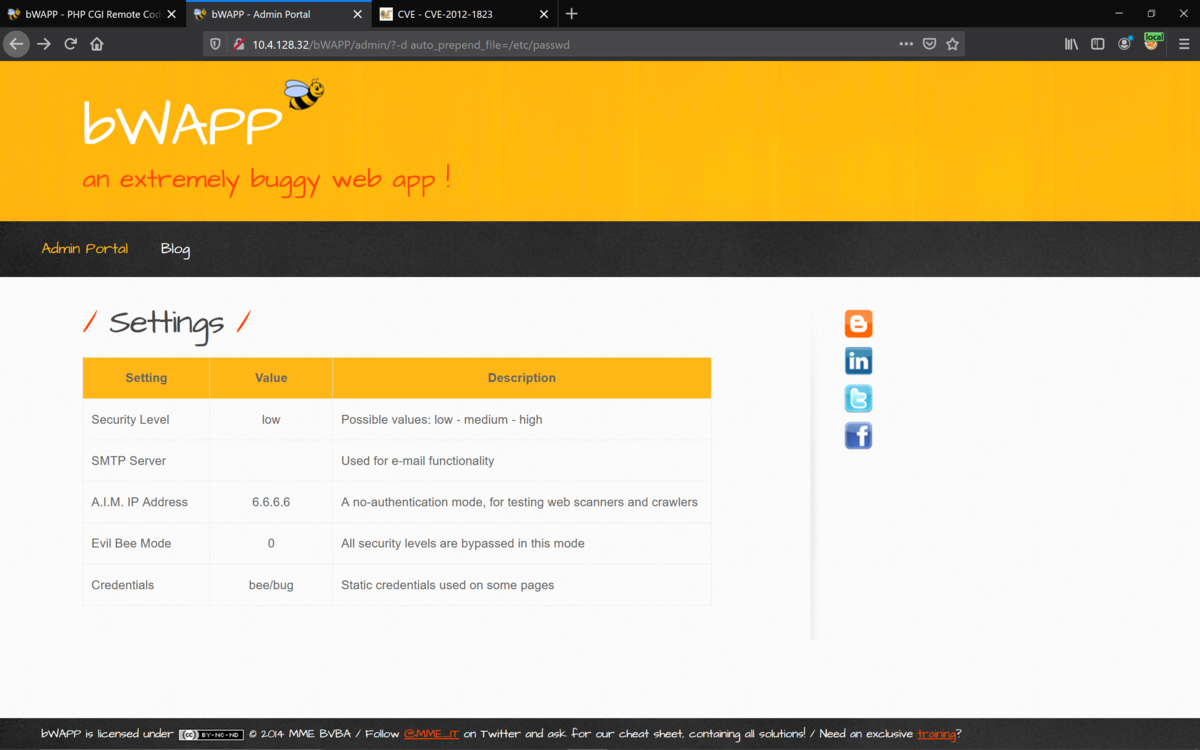Click 'an extremely buggy web app' tagline
1200x750 pixels.
[x=266, y=180]
